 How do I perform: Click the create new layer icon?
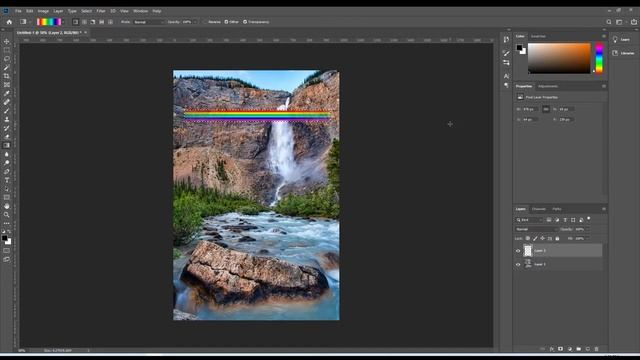pos(588,349)
